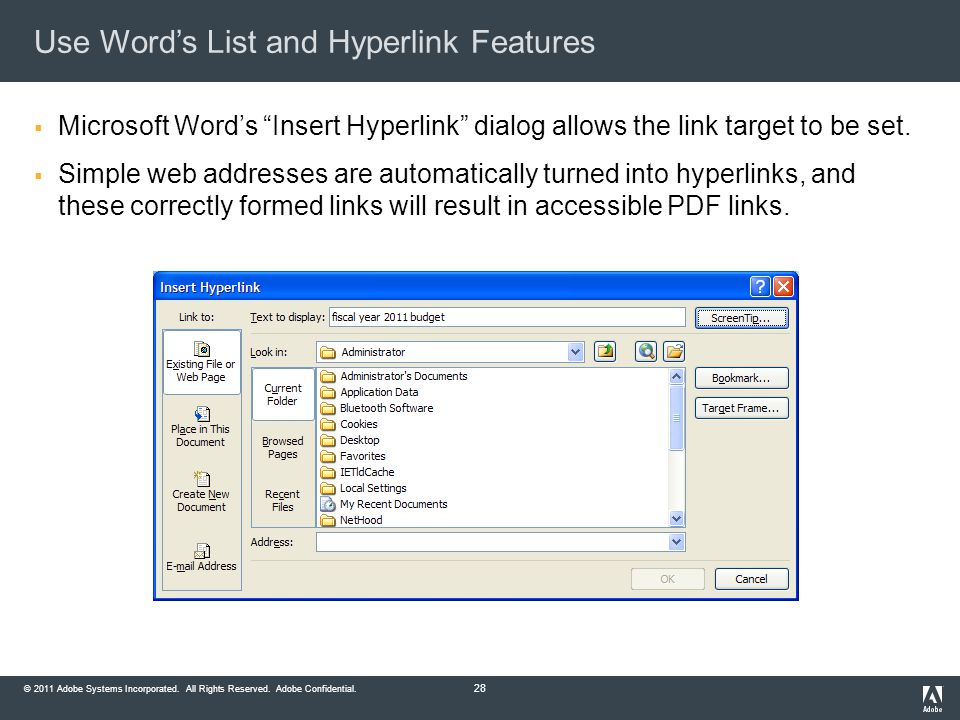Select the Local Settings folder

coord(364,488)
